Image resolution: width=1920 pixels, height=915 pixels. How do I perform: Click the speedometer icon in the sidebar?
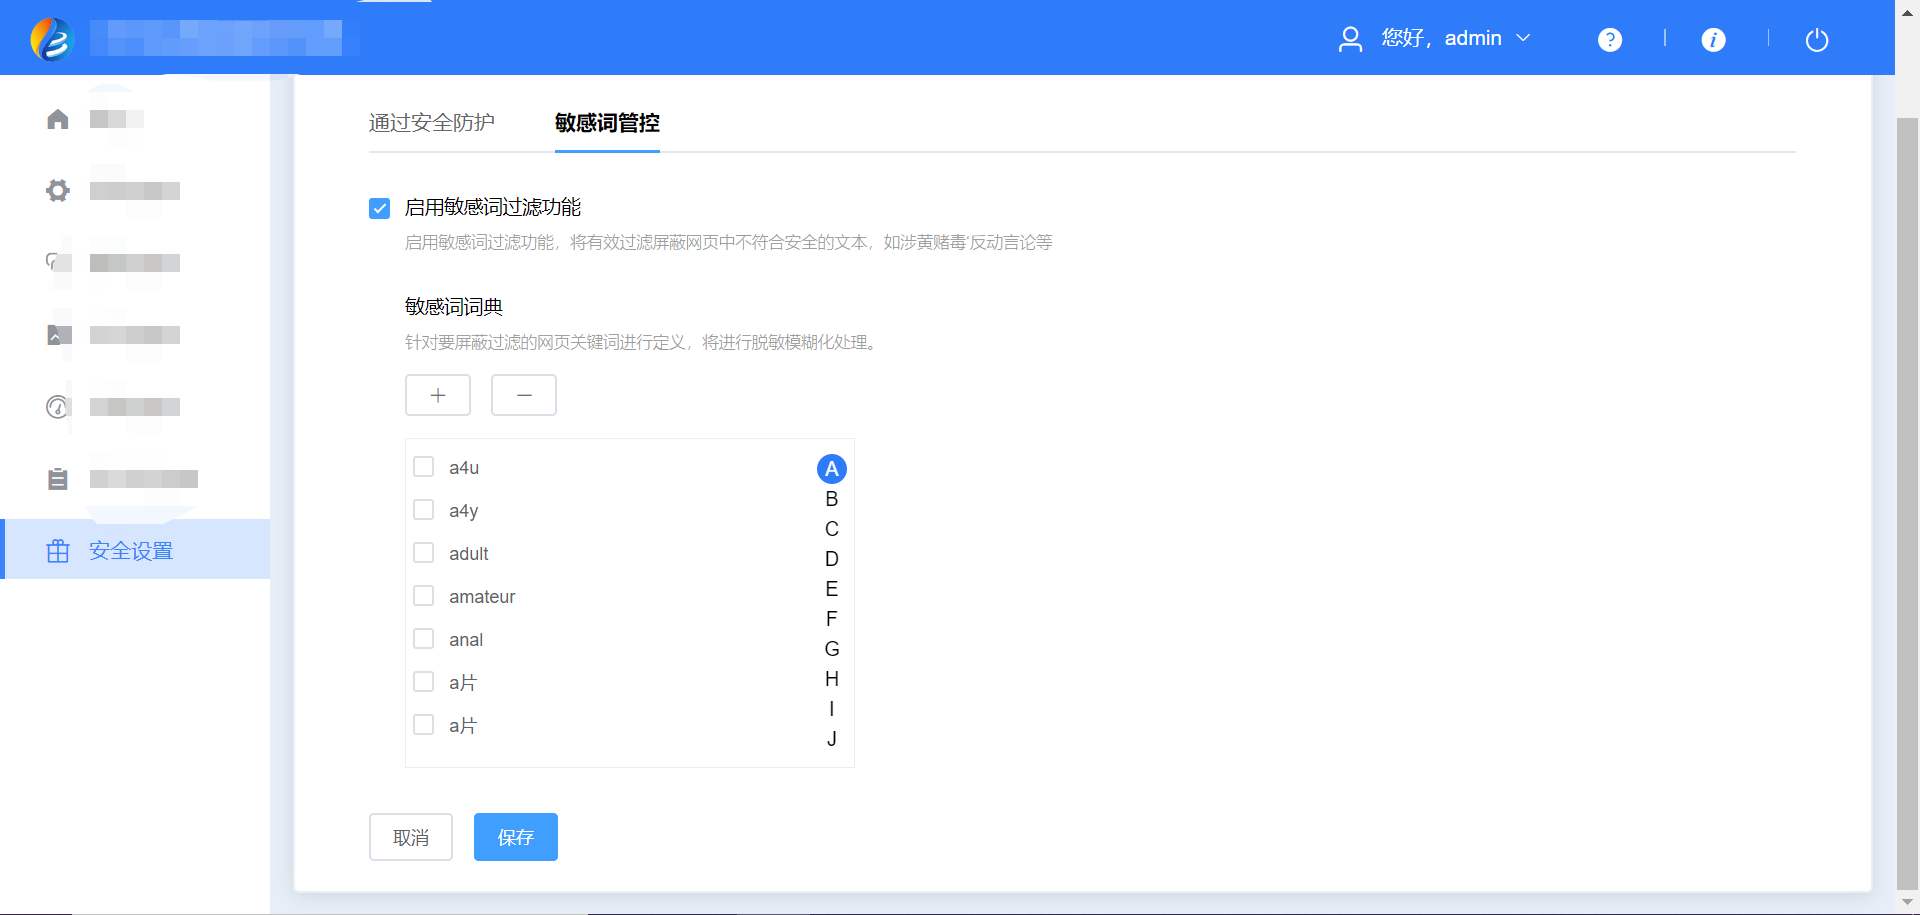coord(57,407)
